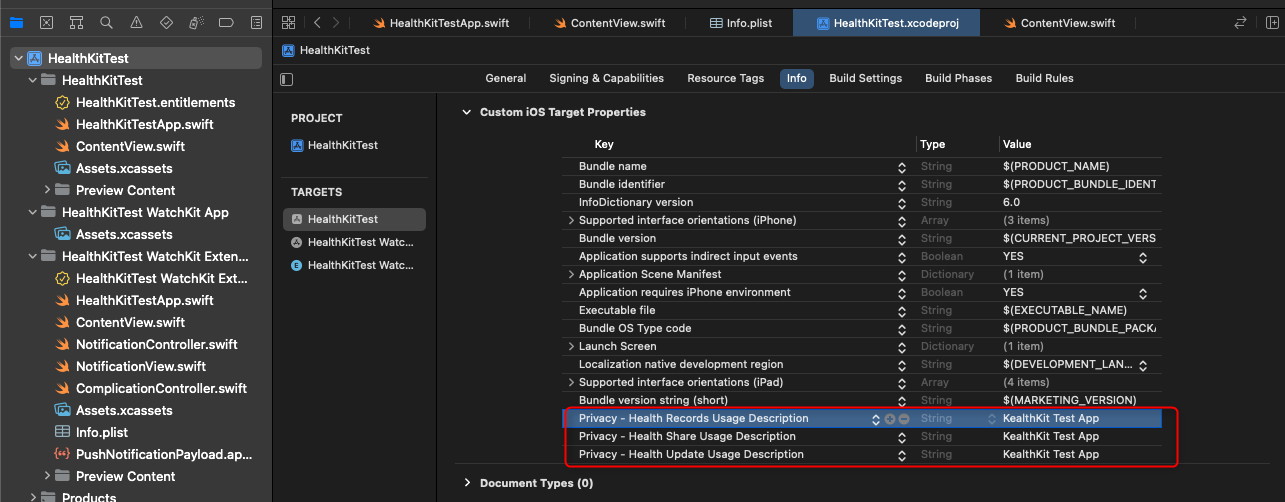Remove the Health Records Usage Description row
Image resolution: width=1285 pixels, height=502 pixels.
903,419
